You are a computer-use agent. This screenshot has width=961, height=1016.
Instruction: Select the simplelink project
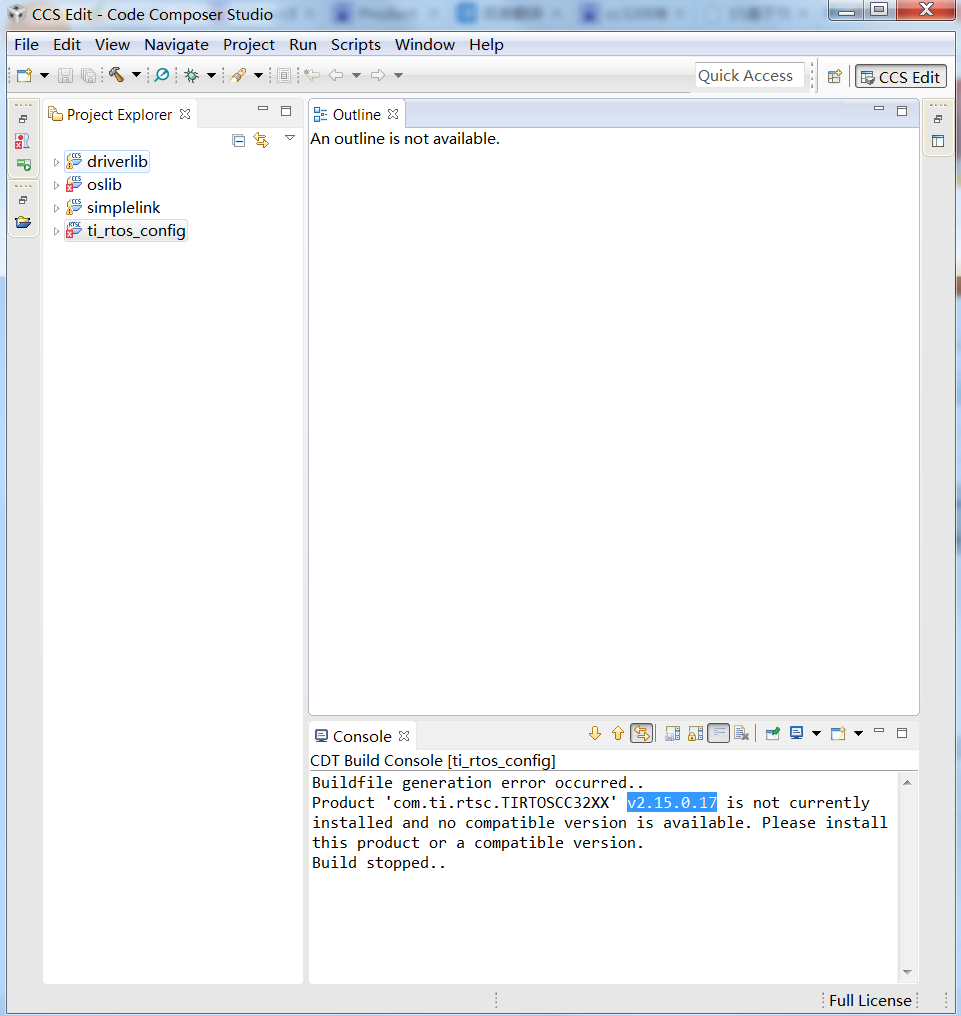[123, 207]
